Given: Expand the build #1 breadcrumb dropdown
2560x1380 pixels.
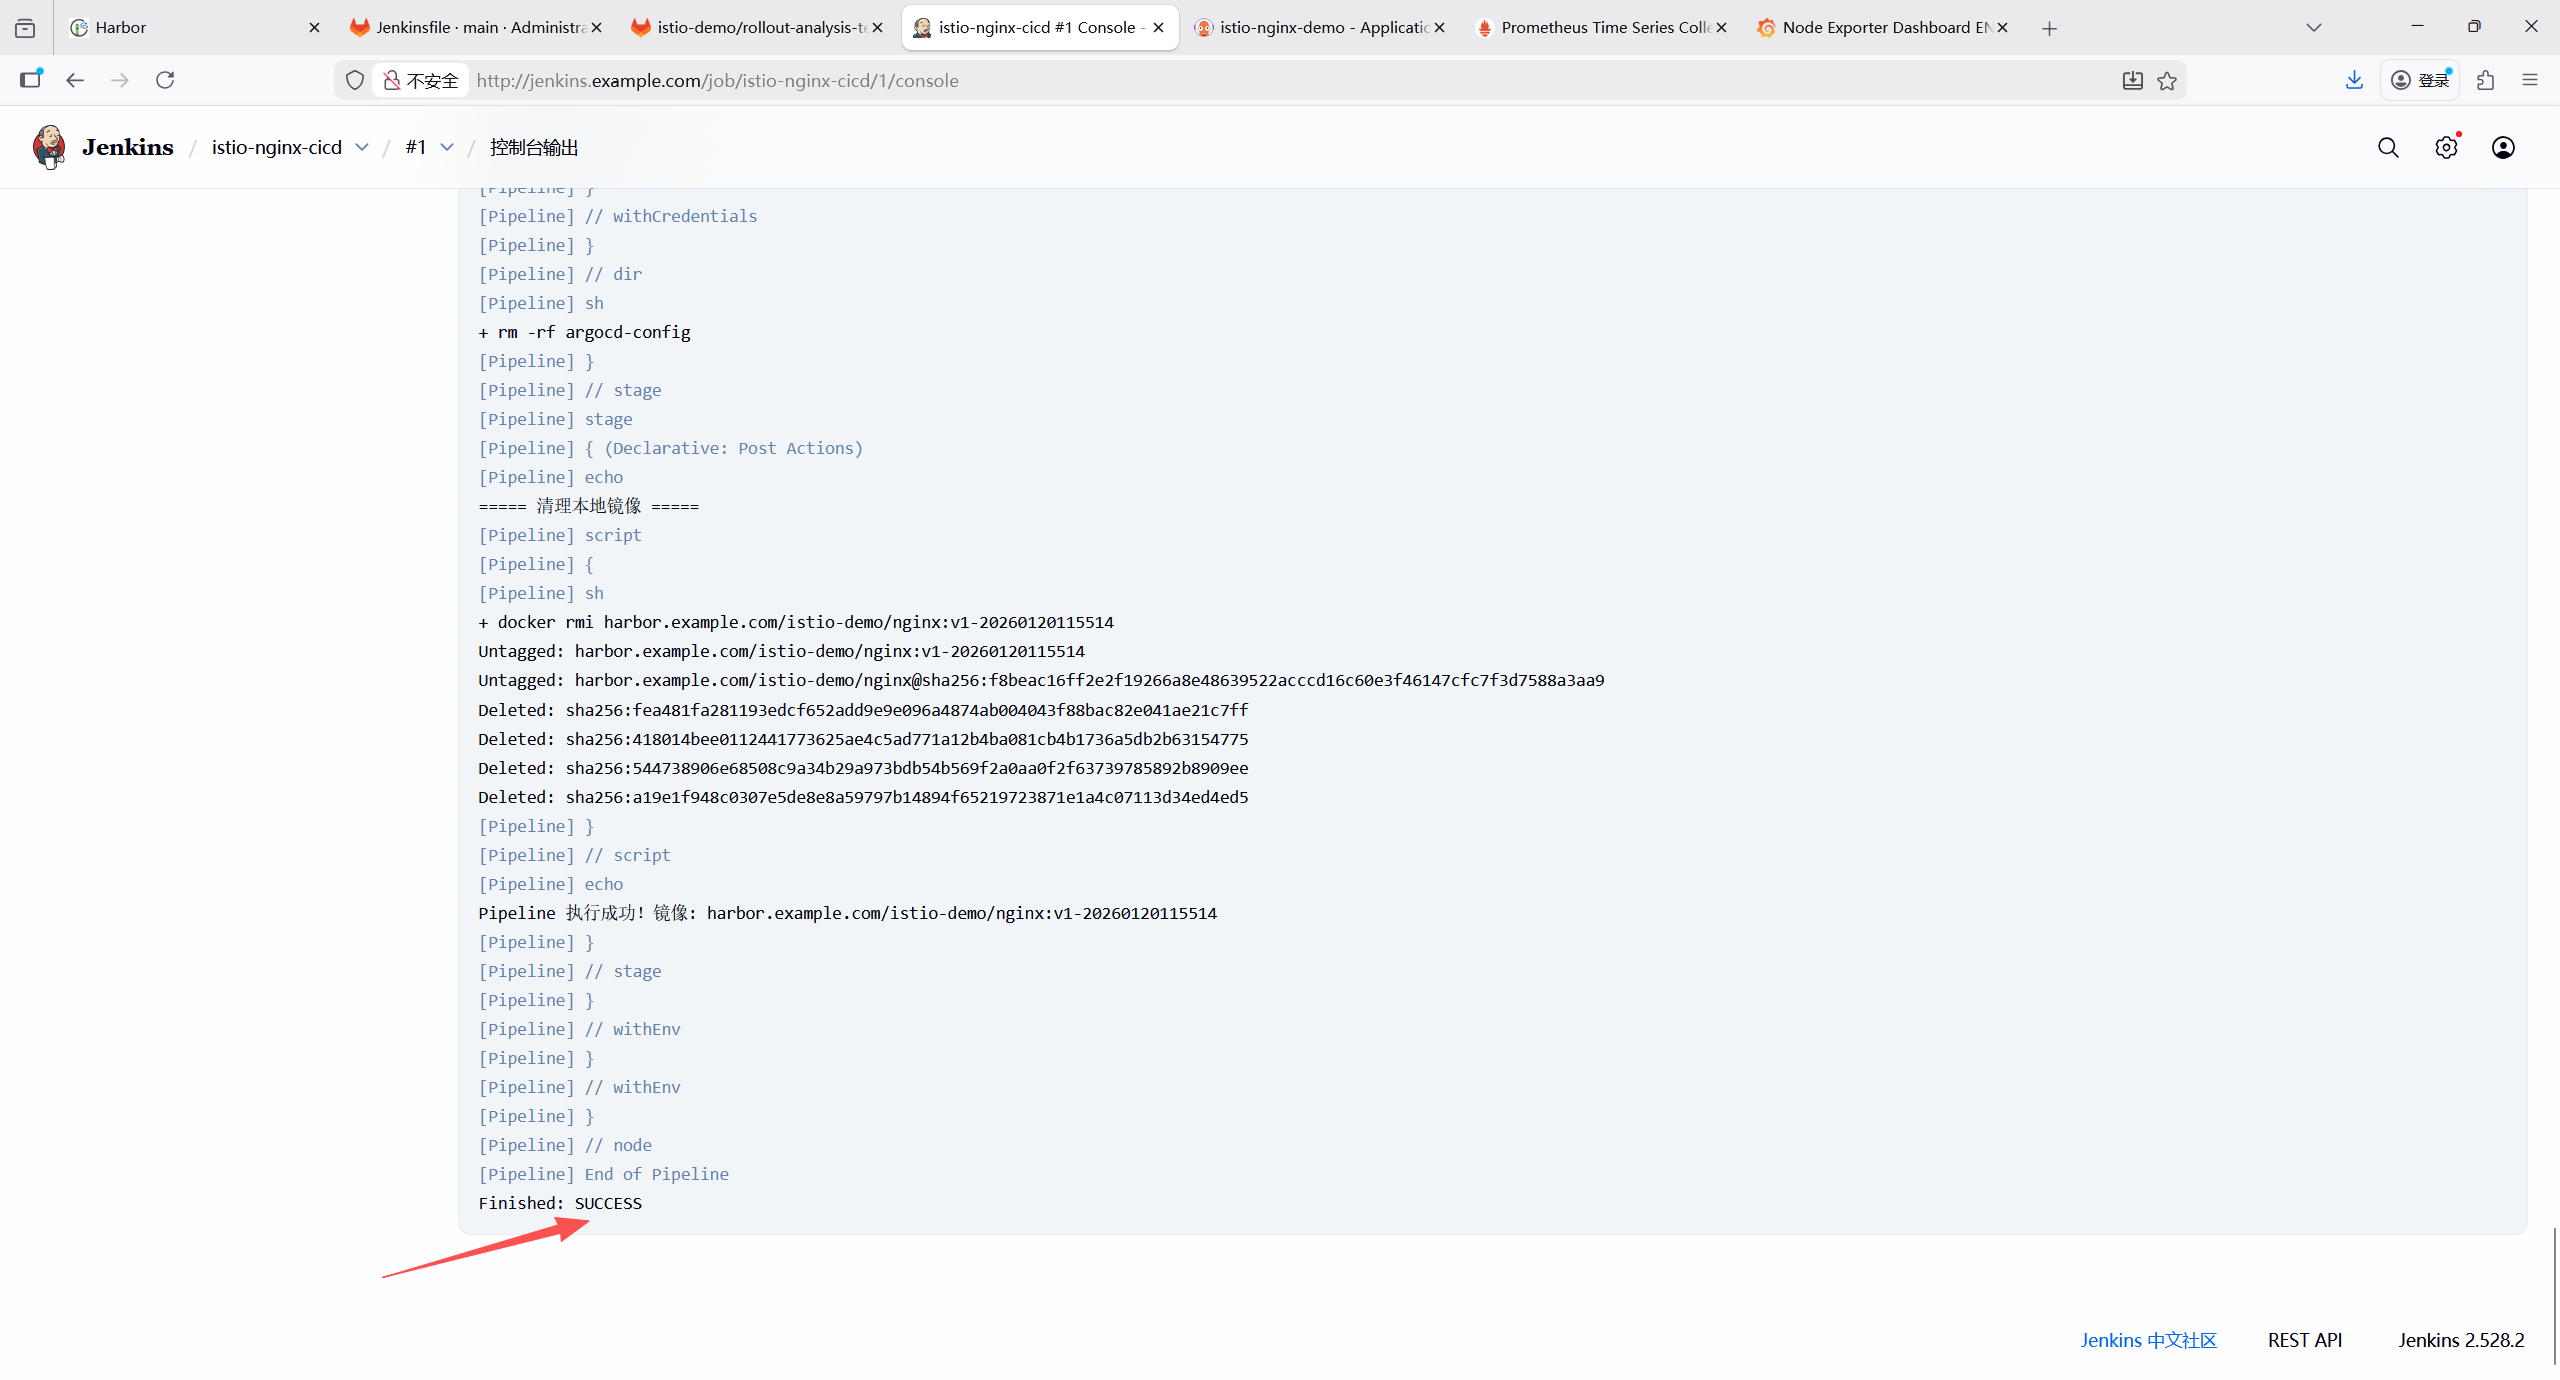Looking at the screenshot, I should 447,148.
